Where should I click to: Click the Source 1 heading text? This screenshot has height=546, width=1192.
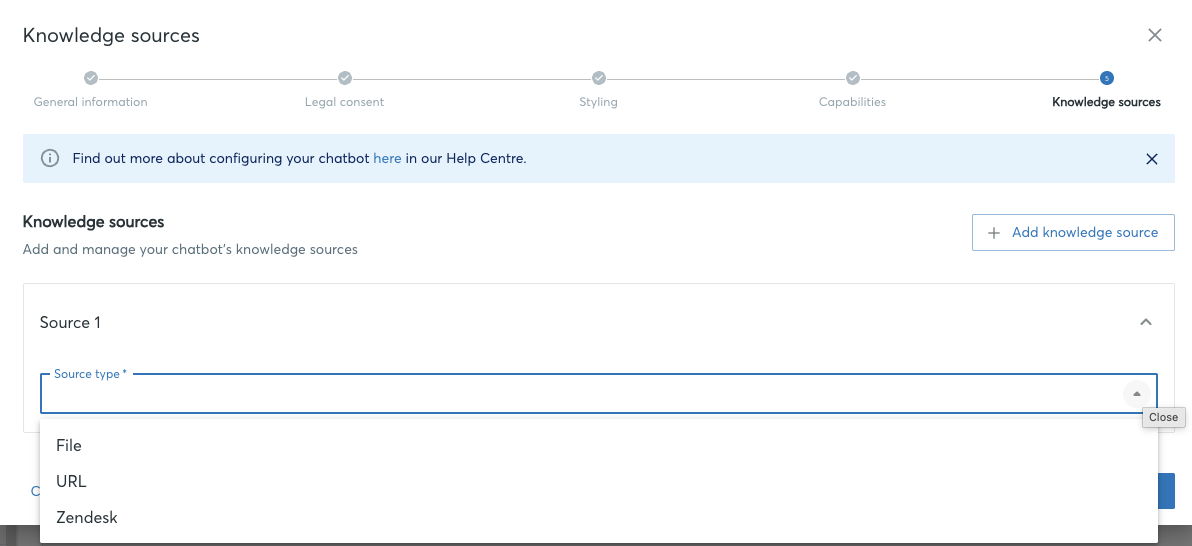point(70,322)
